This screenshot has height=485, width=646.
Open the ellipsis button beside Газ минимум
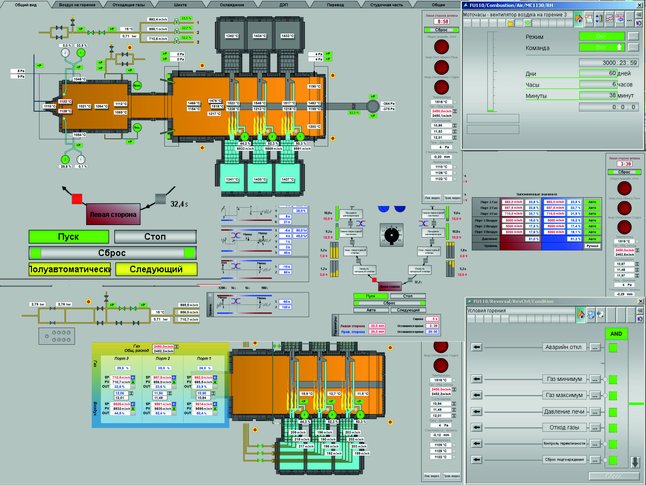pyautogui.click(x=595, y=379)
